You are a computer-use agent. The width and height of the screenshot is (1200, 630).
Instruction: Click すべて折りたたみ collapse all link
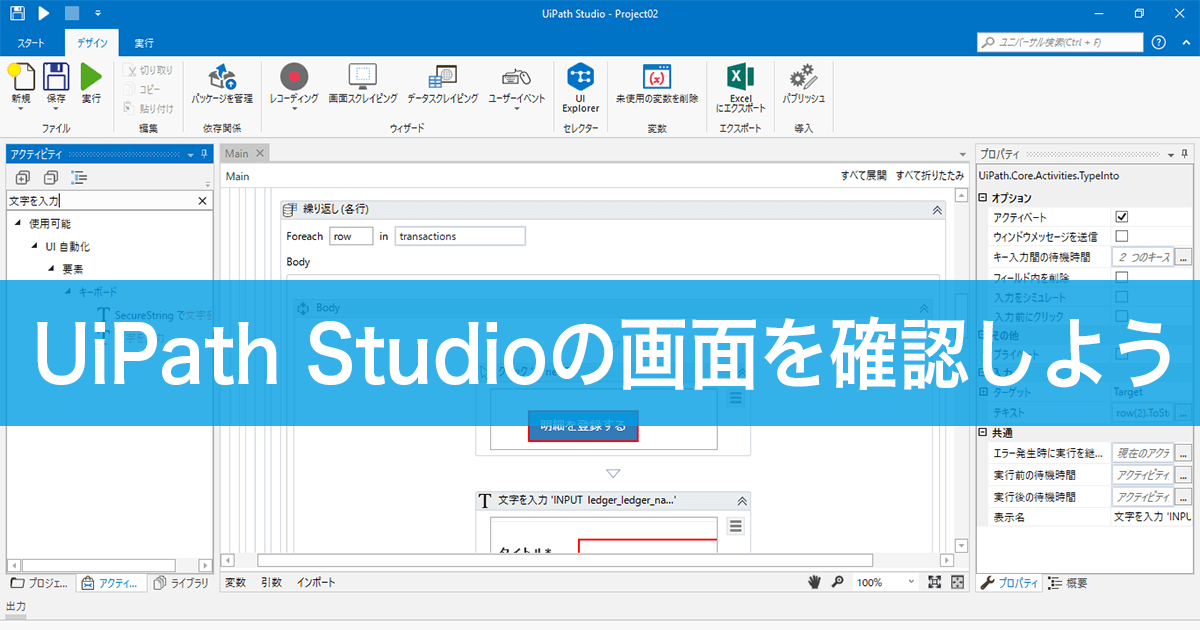(930, 175)
